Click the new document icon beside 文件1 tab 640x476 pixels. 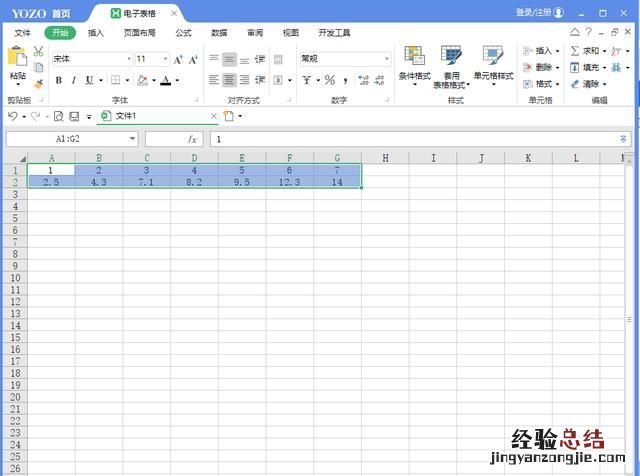229,116
